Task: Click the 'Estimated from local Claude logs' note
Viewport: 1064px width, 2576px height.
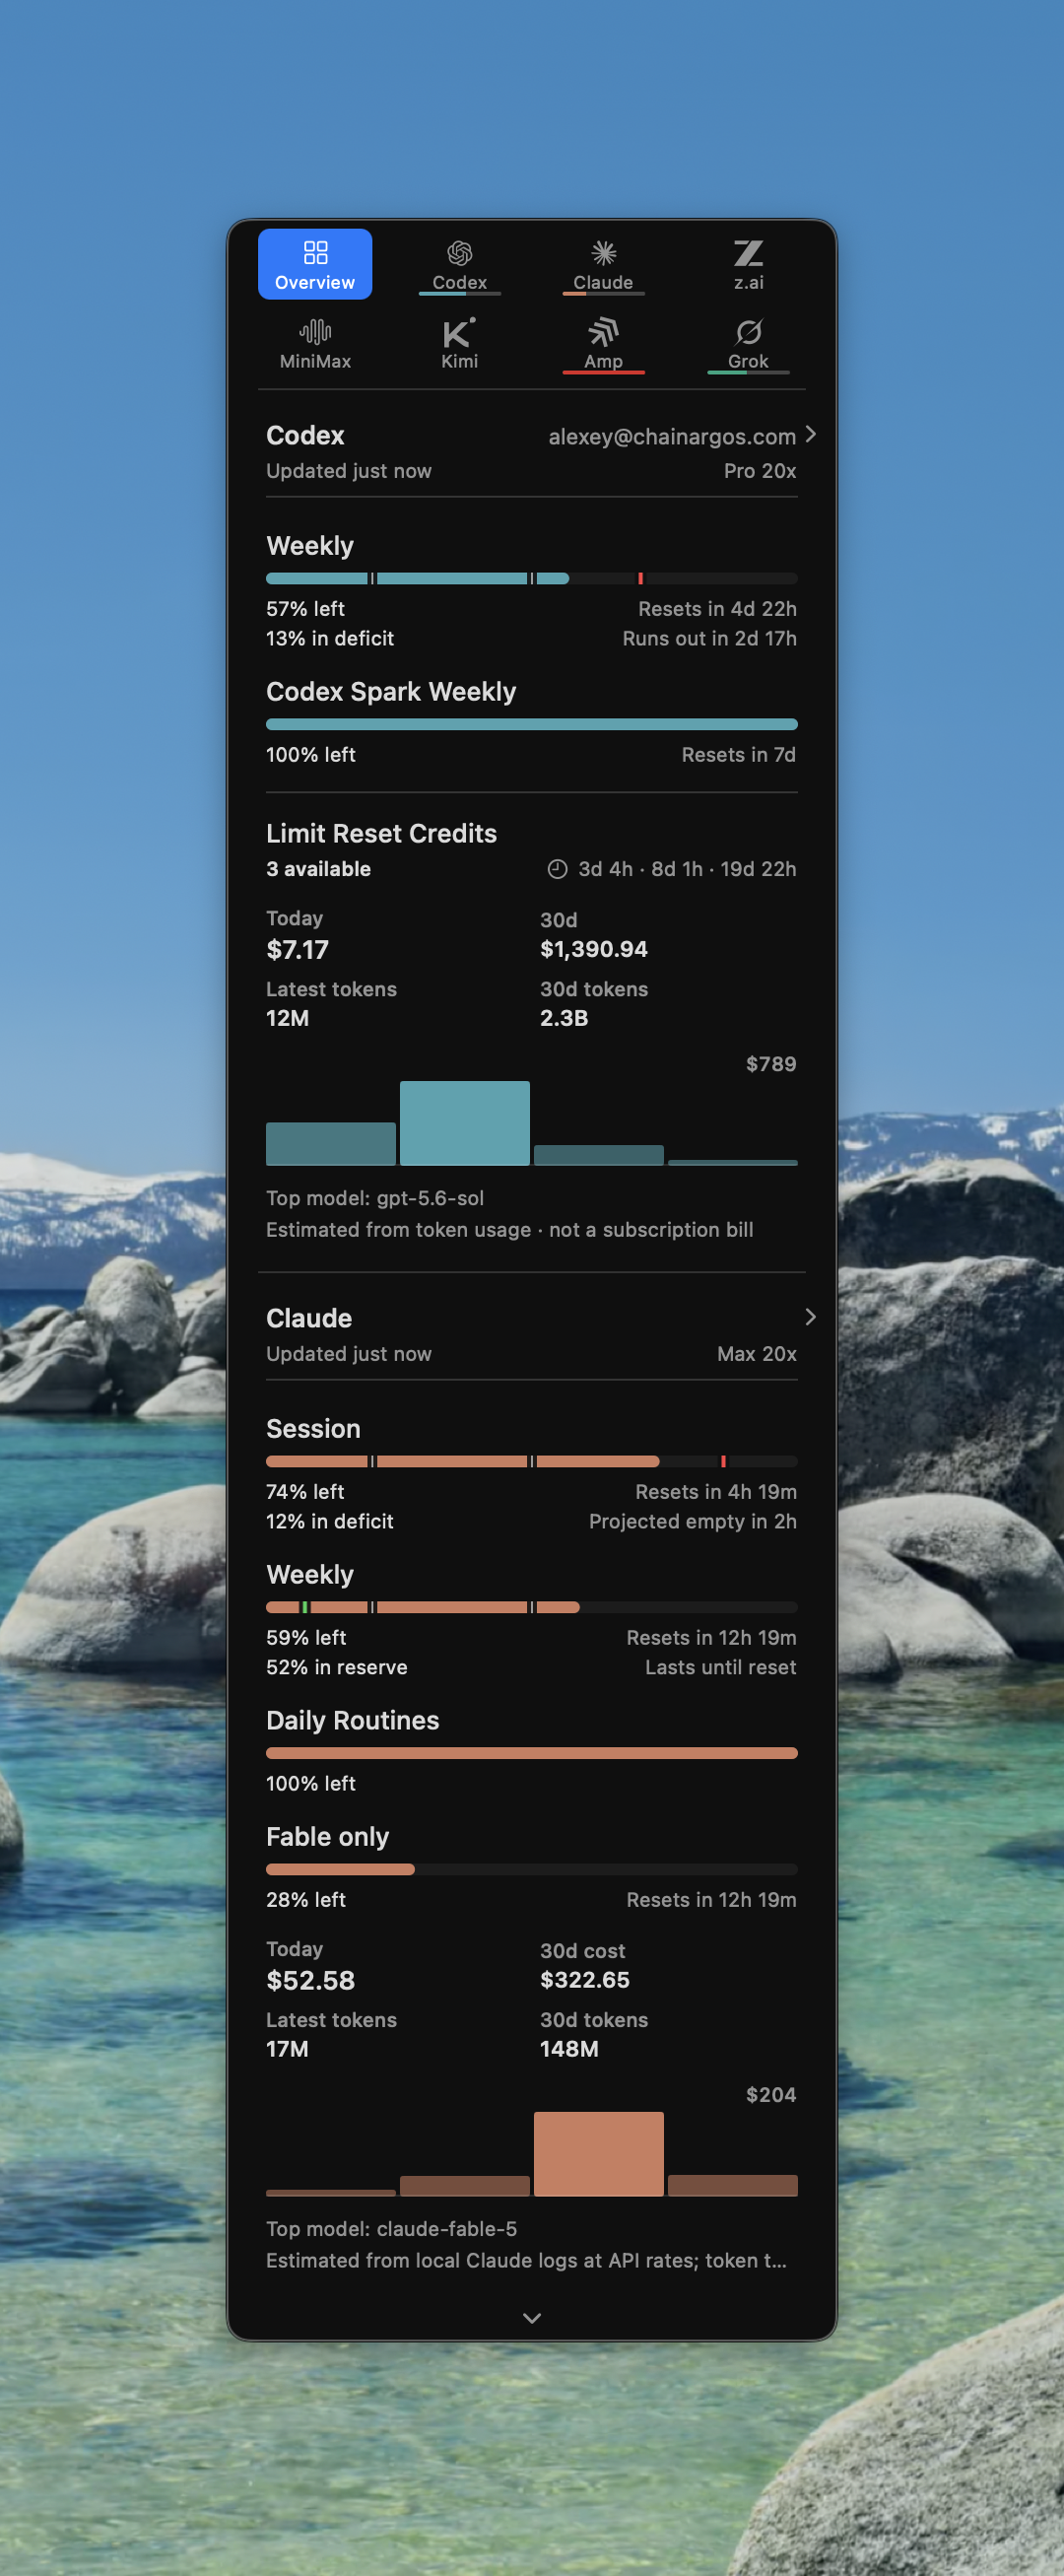Action: coord(527,2260)
